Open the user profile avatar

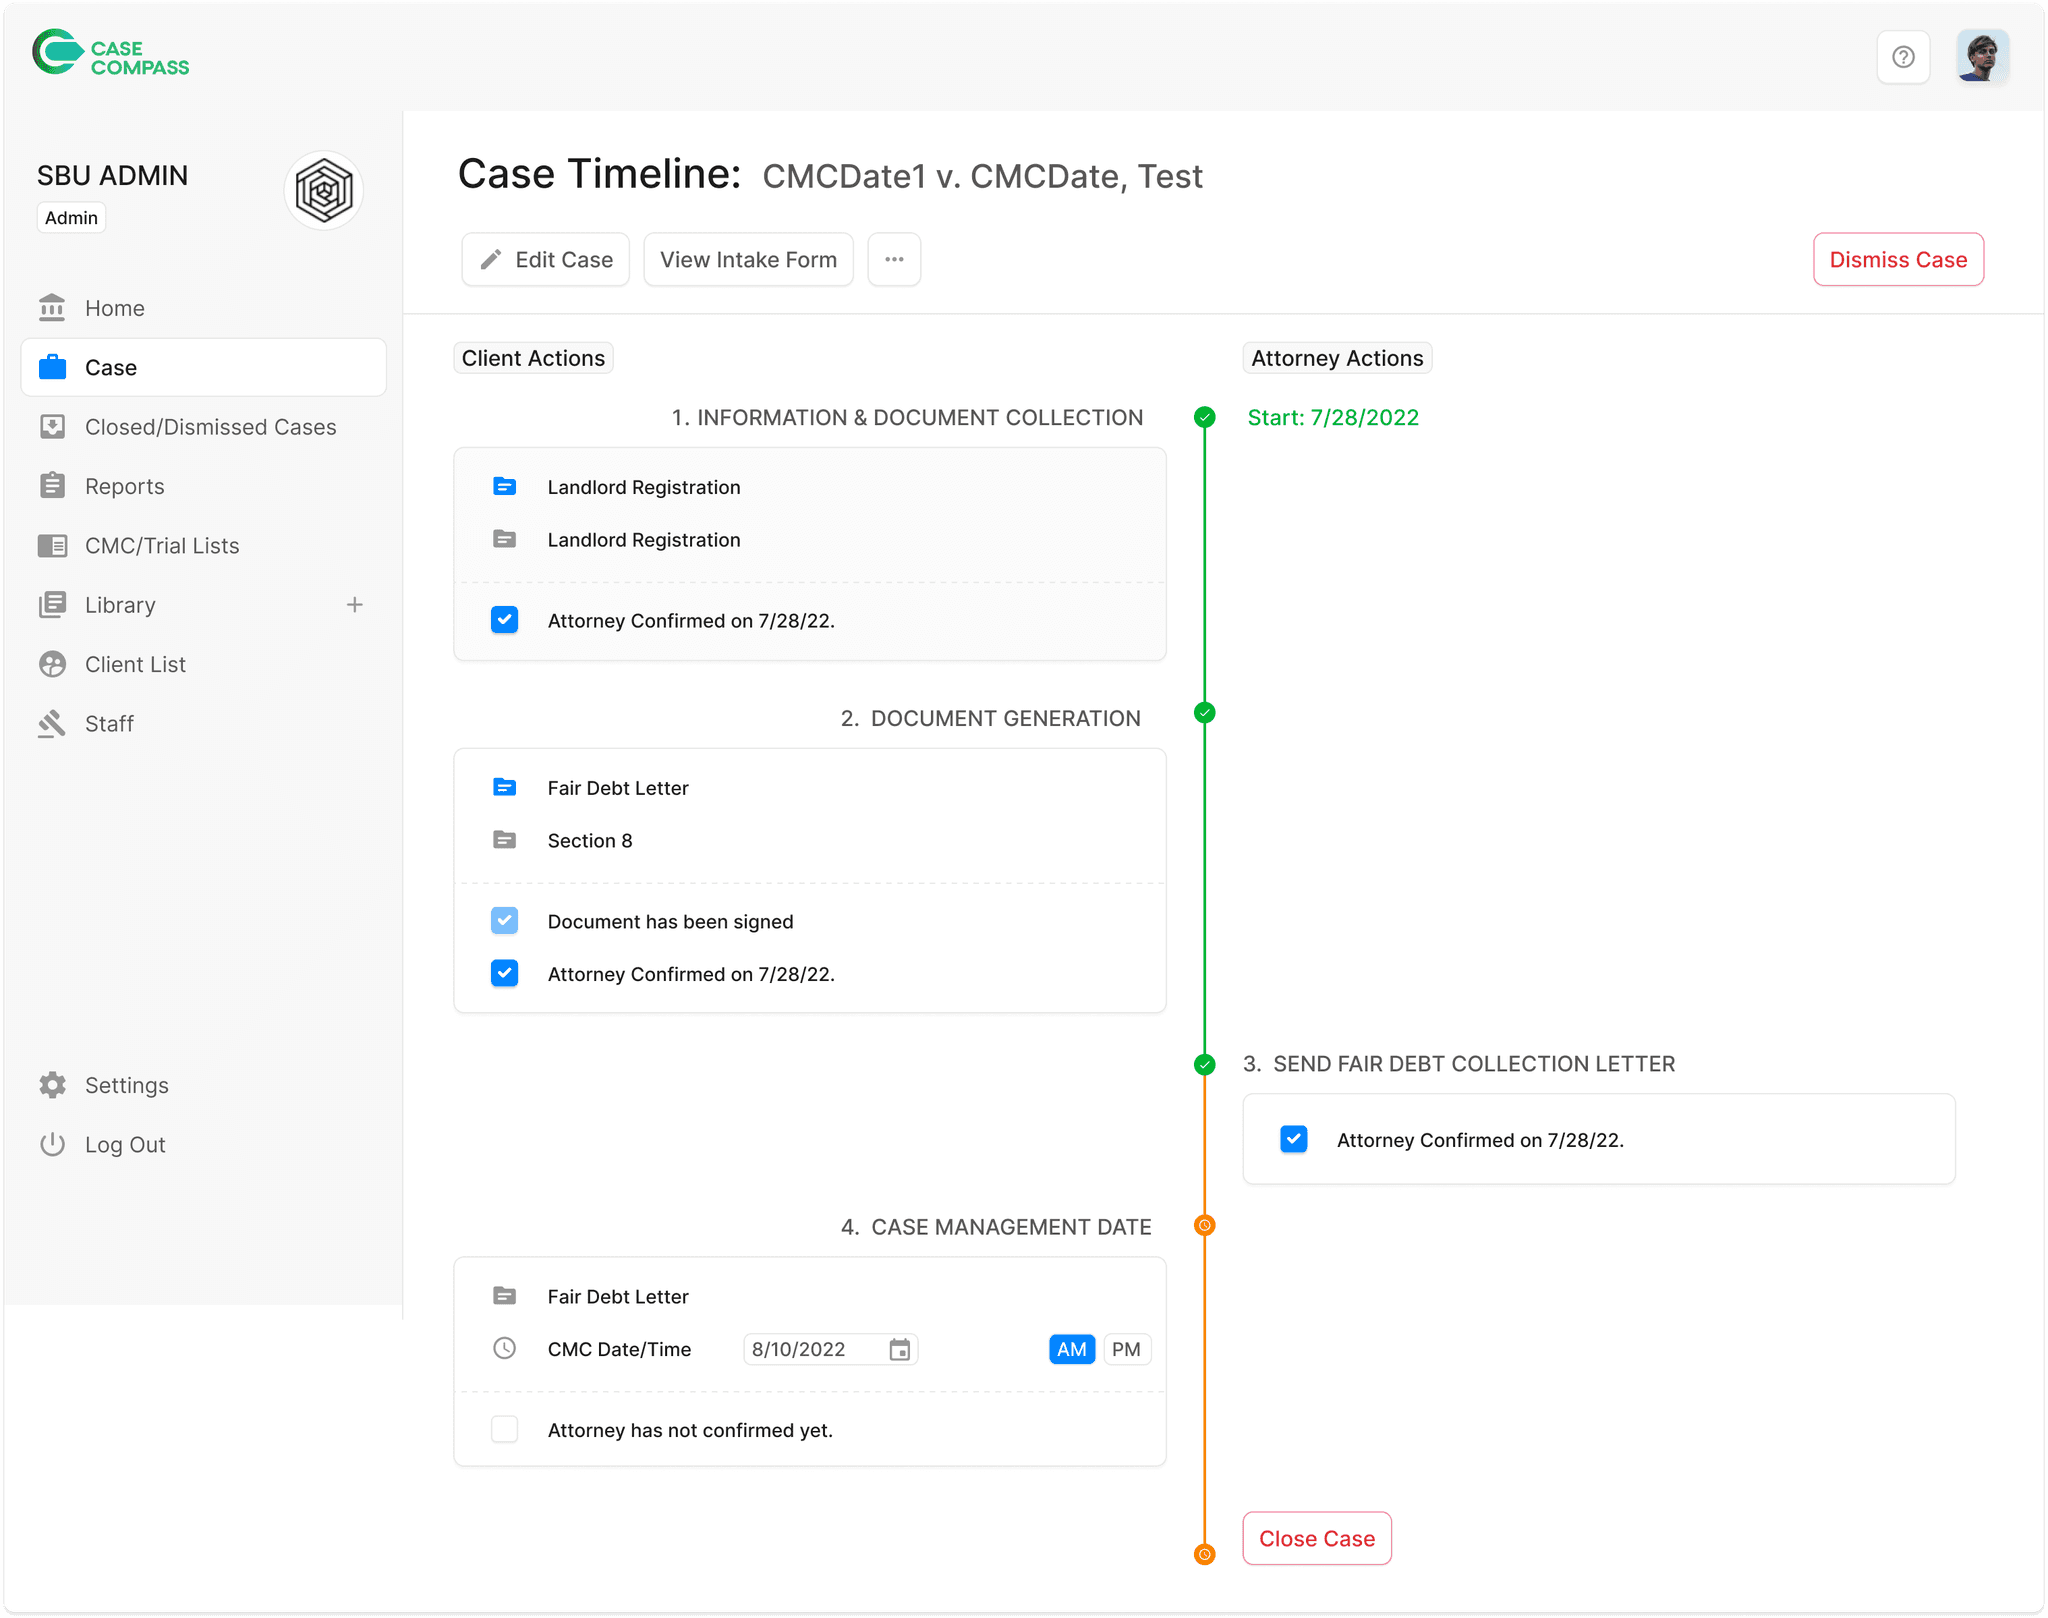tap(1982, 57)
